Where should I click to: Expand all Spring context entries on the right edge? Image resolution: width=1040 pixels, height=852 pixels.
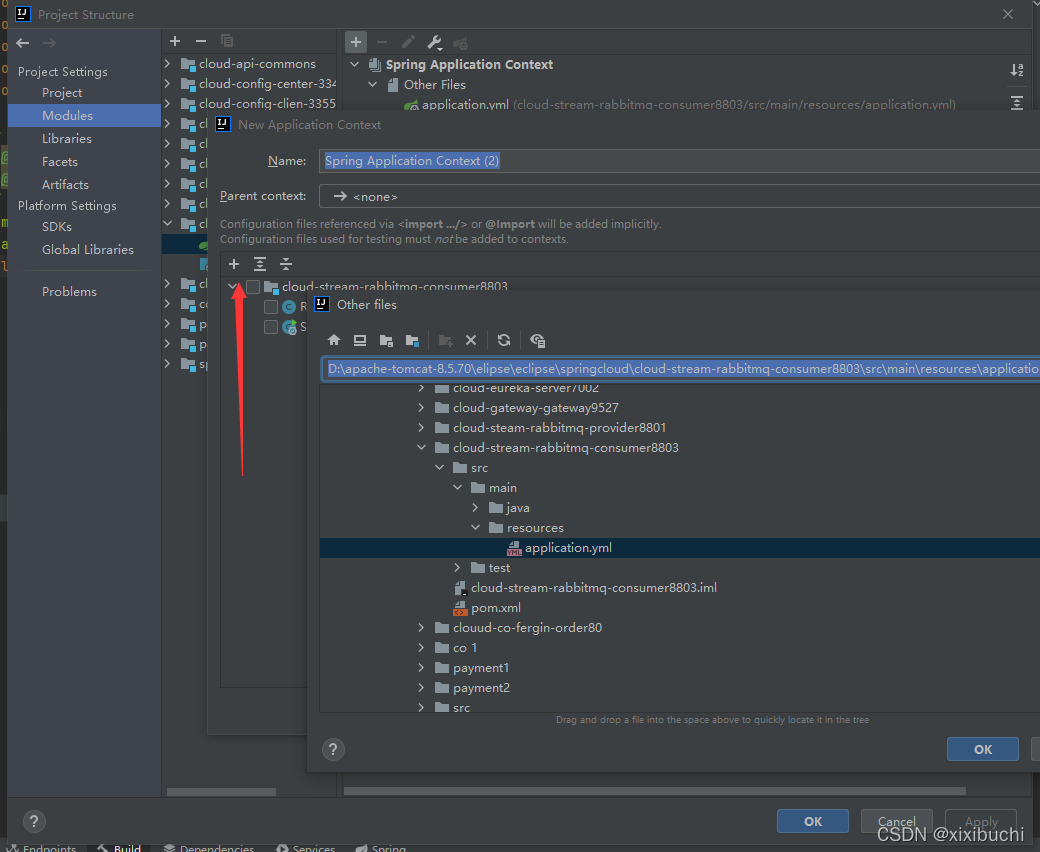point(1017,103)
